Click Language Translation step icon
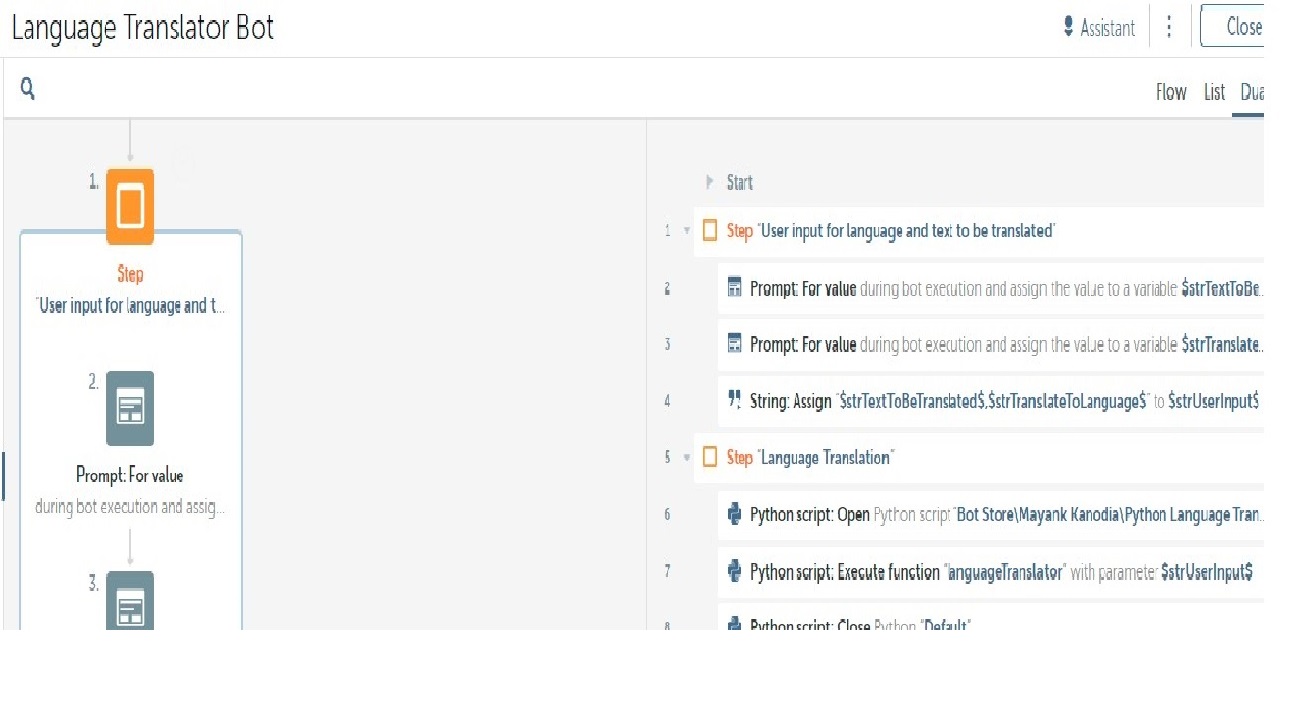The width and height of the screenshot is (1292, 726). [x=710, y=458]
